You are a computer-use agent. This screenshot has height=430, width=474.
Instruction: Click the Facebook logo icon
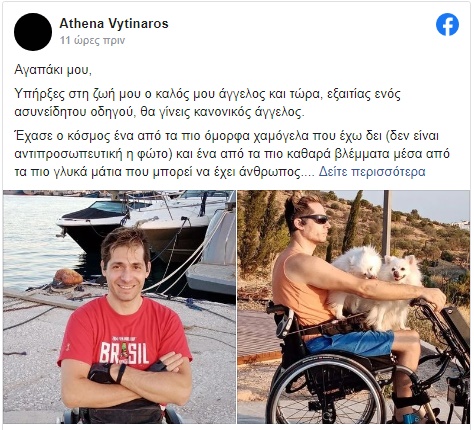point(447,24)
